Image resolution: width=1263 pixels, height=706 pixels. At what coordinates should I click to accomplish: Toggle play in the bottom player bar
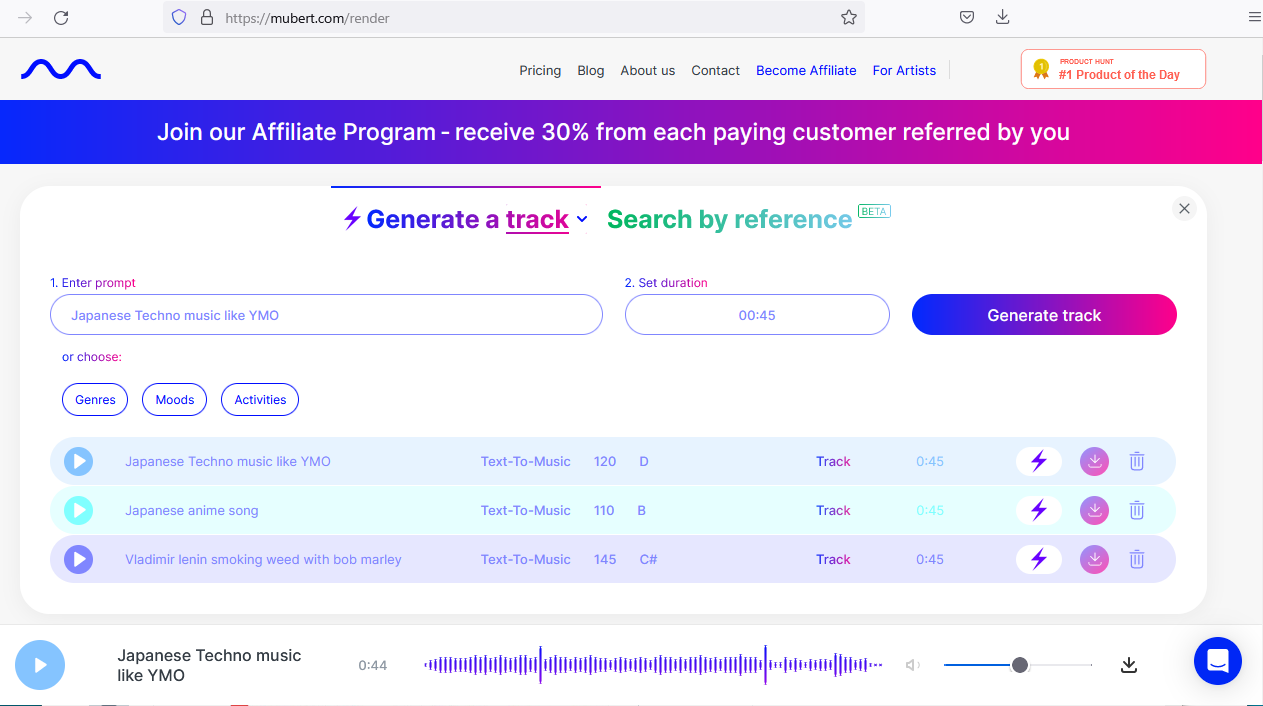click(x=40, y=665)
